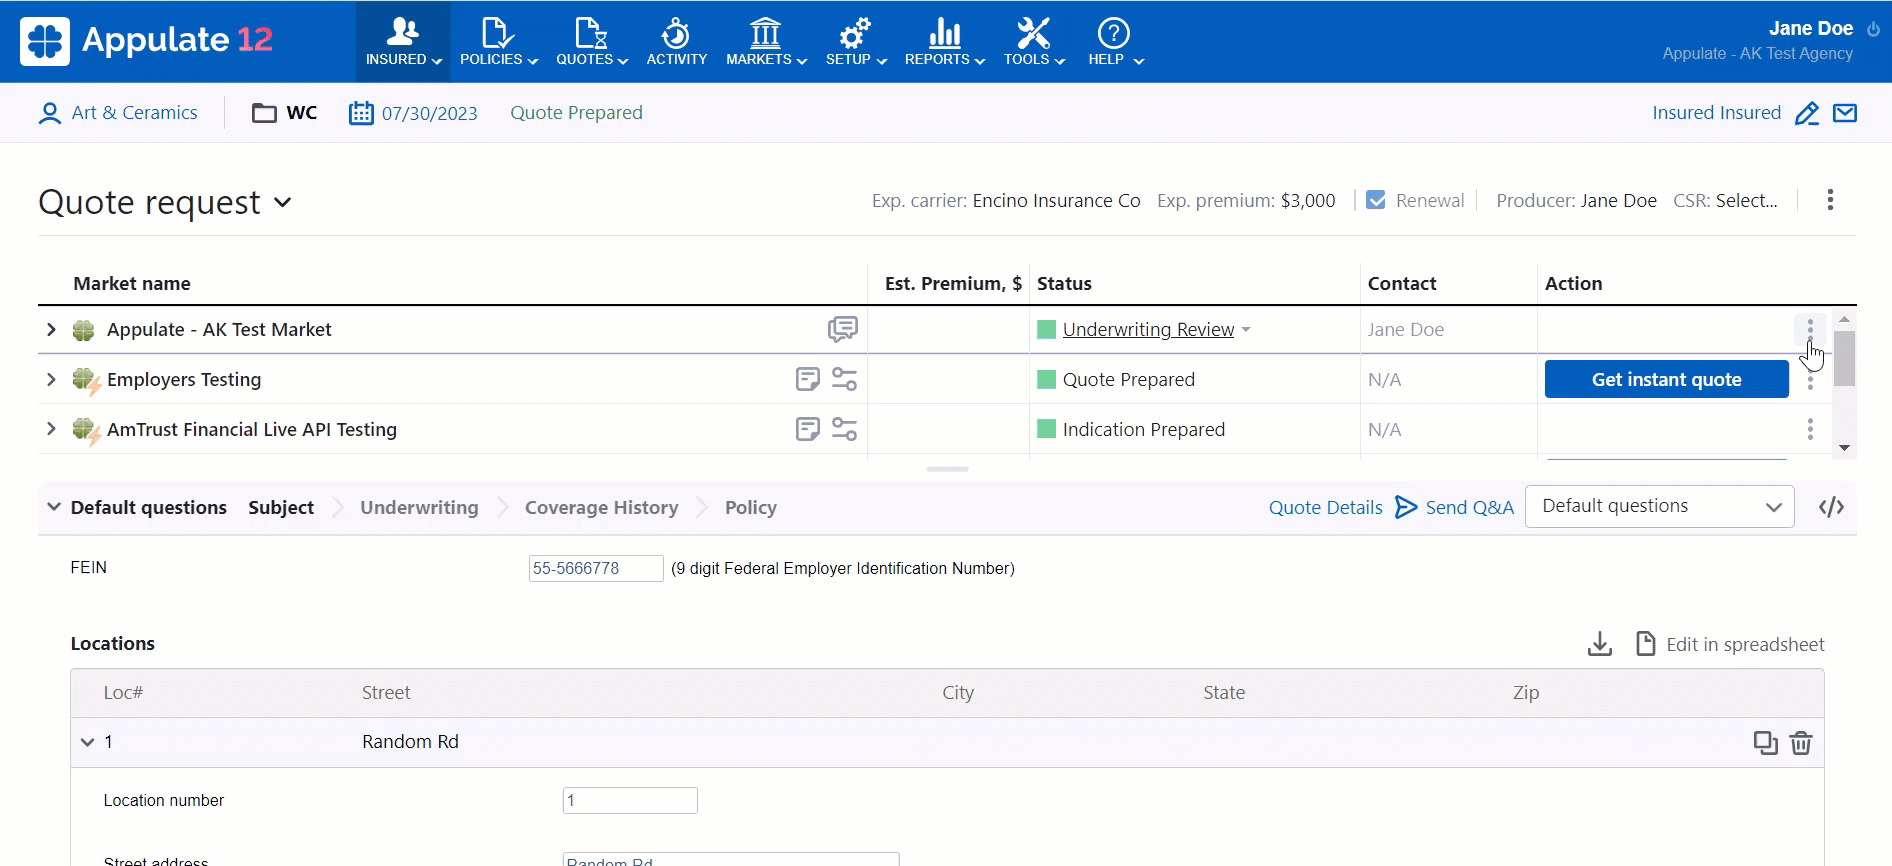Viewport: 1892px width, 866px height.
Task: Click the green status square for Employers Testing
Action: click(x=1047, y=379)
